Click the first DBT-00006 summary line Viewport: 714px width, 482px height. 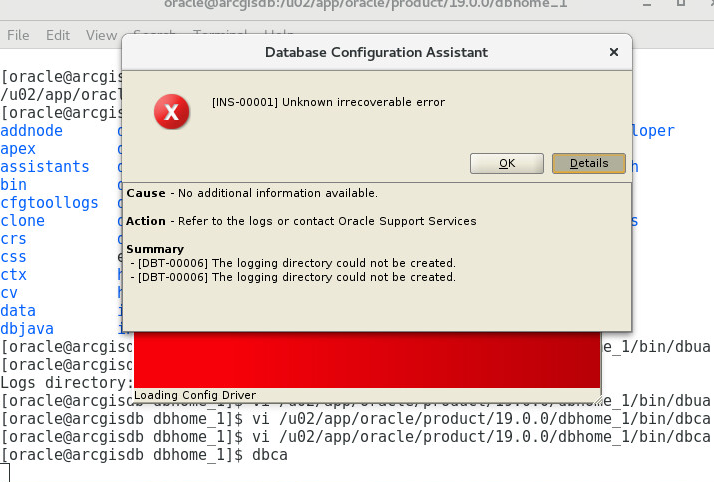(x=296, y=263)
